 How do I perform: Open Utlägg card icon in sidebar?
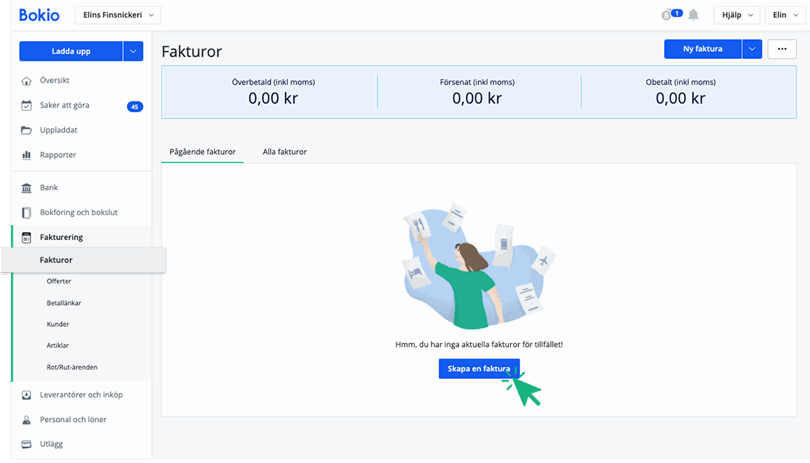pyautogui.click(x=27, y=444)
